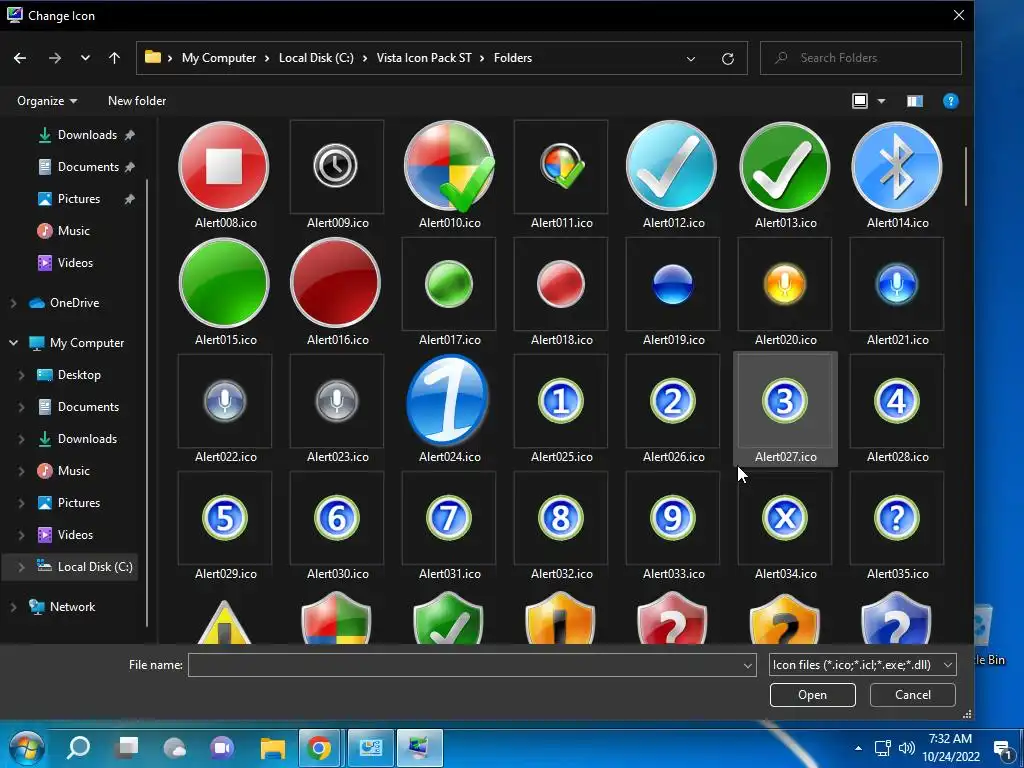Expand the Desktop tree node

click(21, 375)
